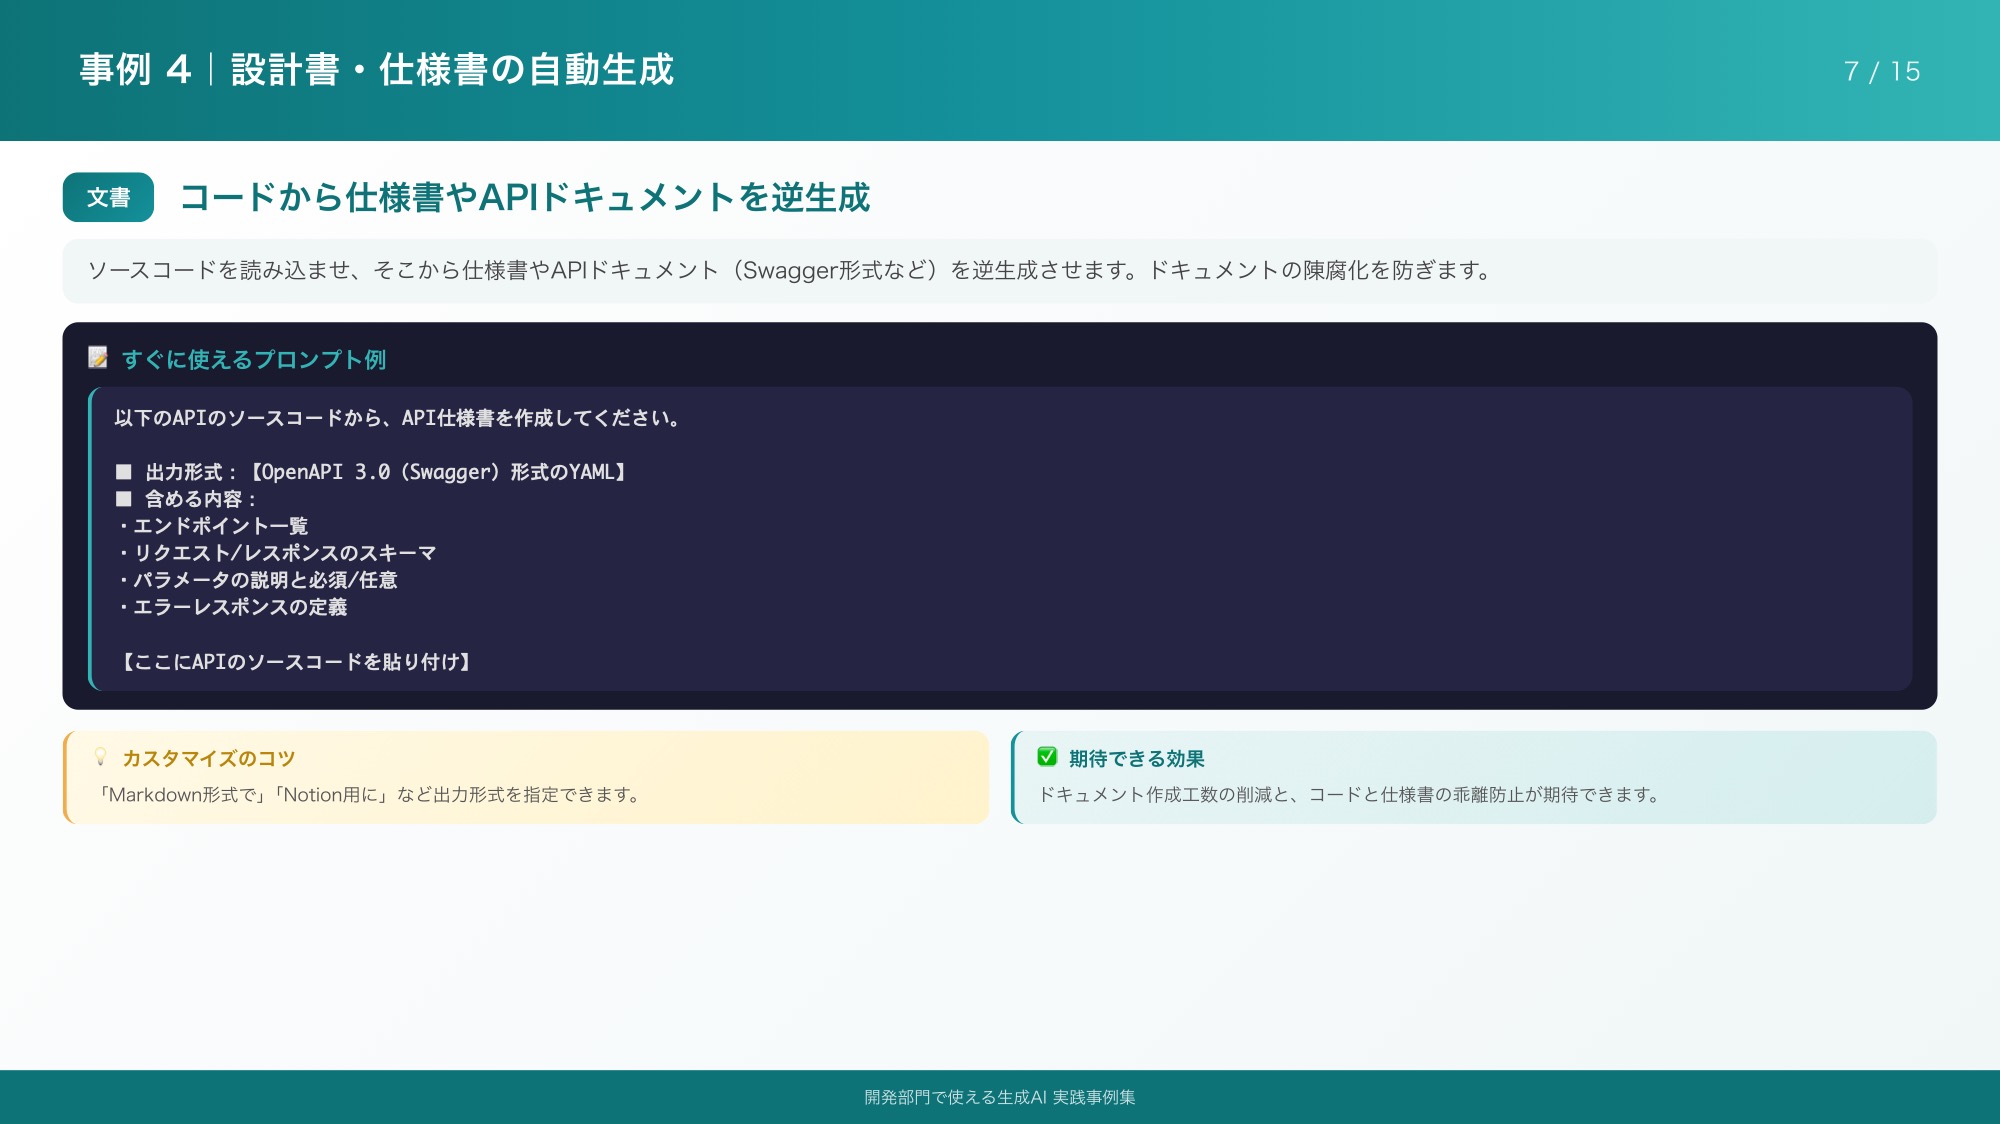Click the slide title 事例 4 設計書・仕様書の自動生成
This screenshot has height=1124, width=2000.
pyautogui.click(x=377, y=70)
